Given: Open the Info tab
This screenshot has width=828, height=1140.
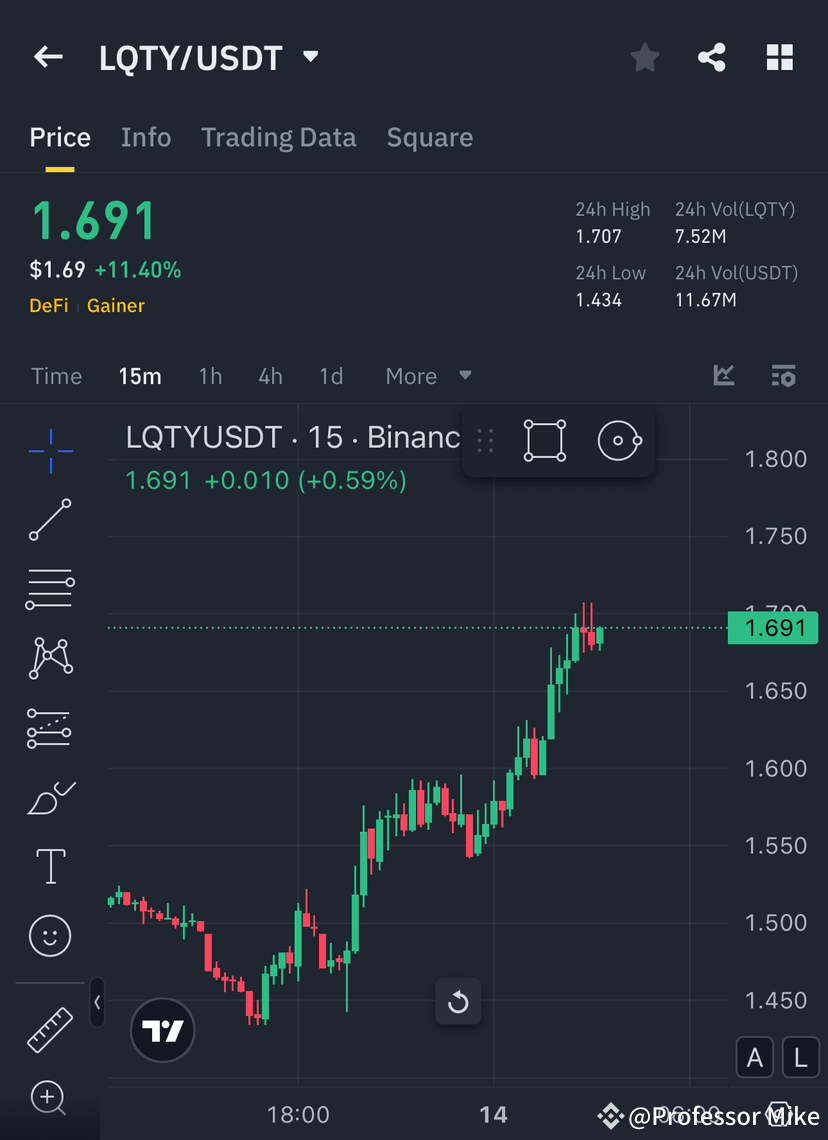Looking at the screenshot, I should (146, 137).
